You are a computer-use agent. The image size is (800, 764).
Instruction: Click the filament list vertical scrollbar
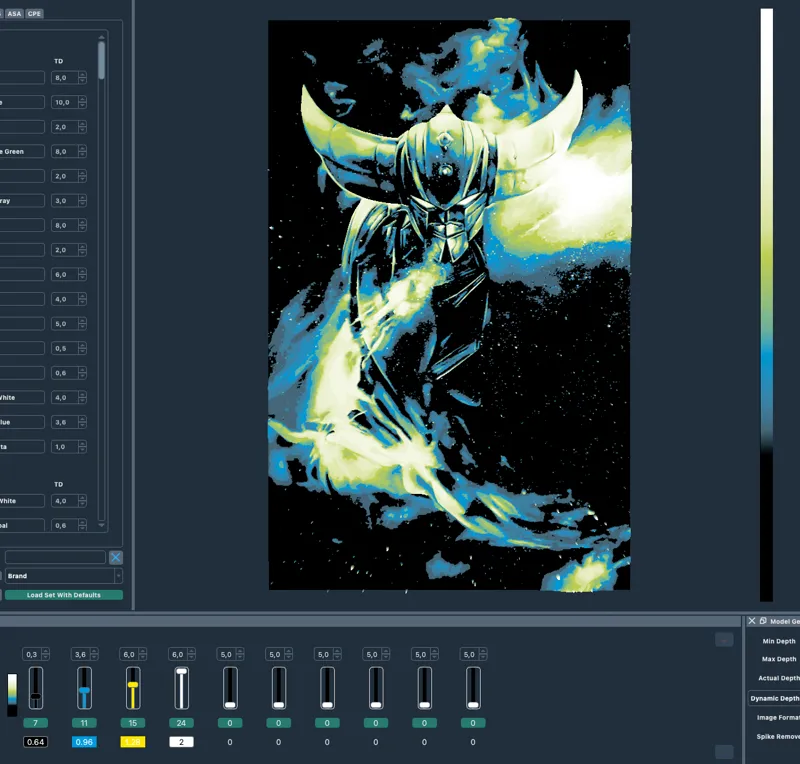(102, 60)
